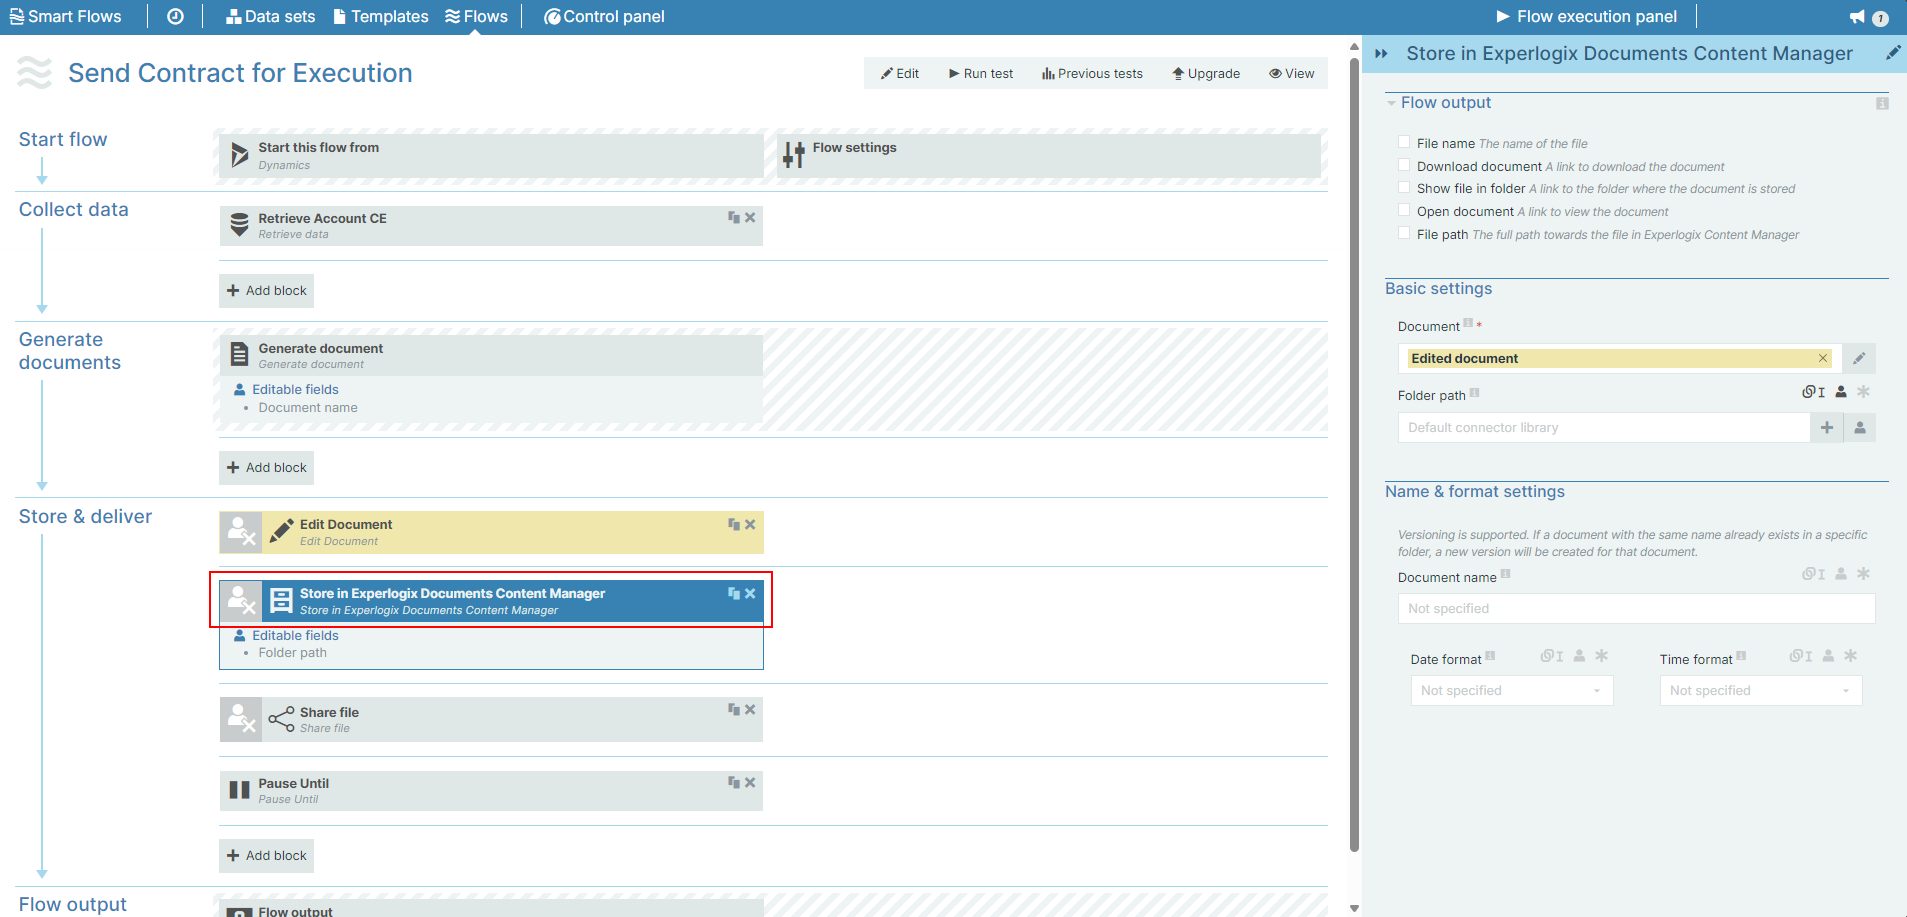The image size is (1907, 917).
Task: Toggle Folder path required asterisk
Action: point(1863,392)
